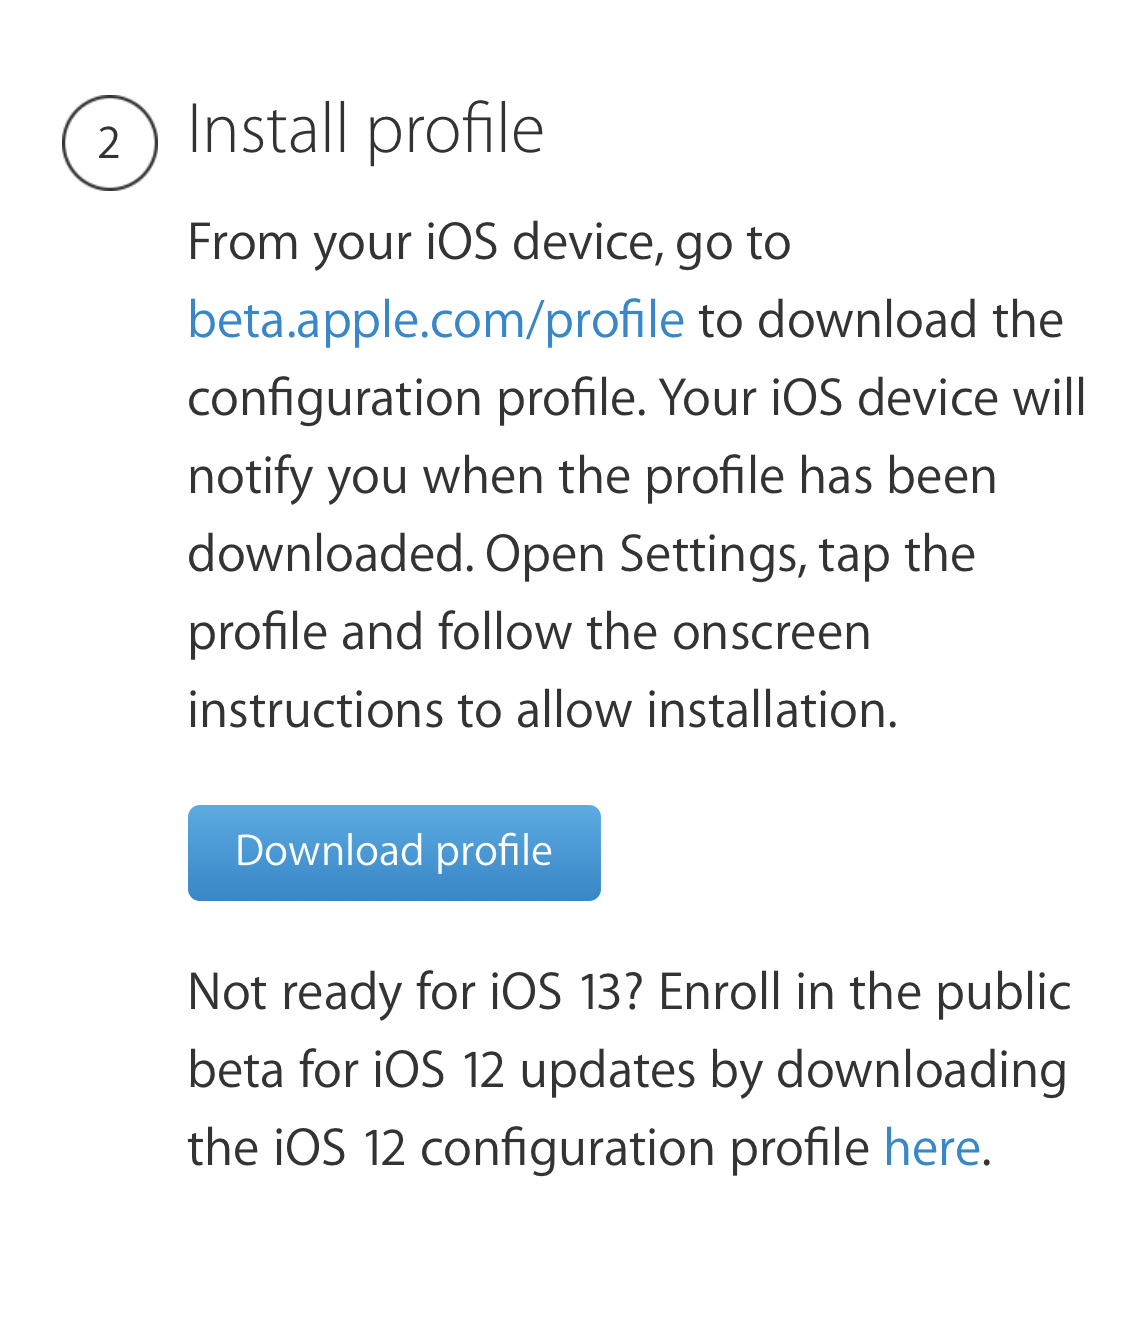Click the 'the iOS 12 configuration profile' text
The height and width of the screenshot is (1317, 1125).
pos(529,1148)
